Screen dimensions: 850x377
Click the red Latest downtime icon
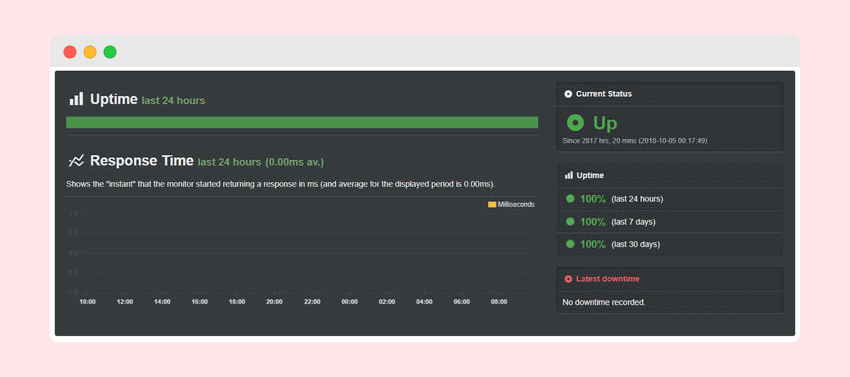[x=568, y=279]
